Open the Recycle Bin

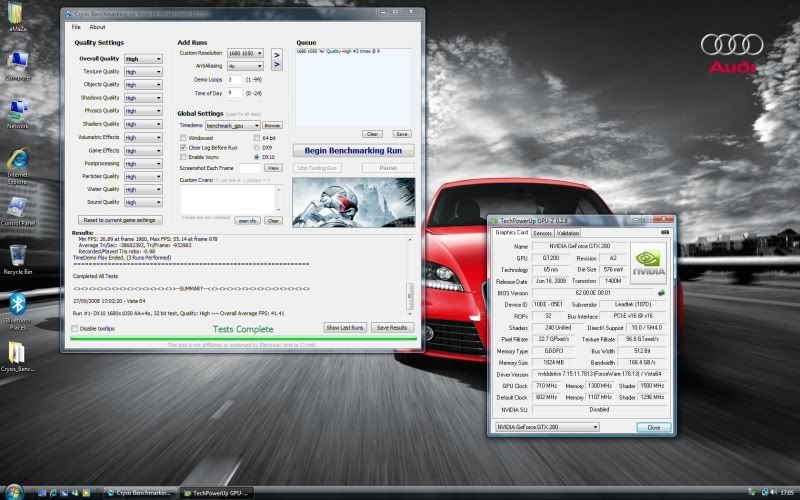point(18,255)
